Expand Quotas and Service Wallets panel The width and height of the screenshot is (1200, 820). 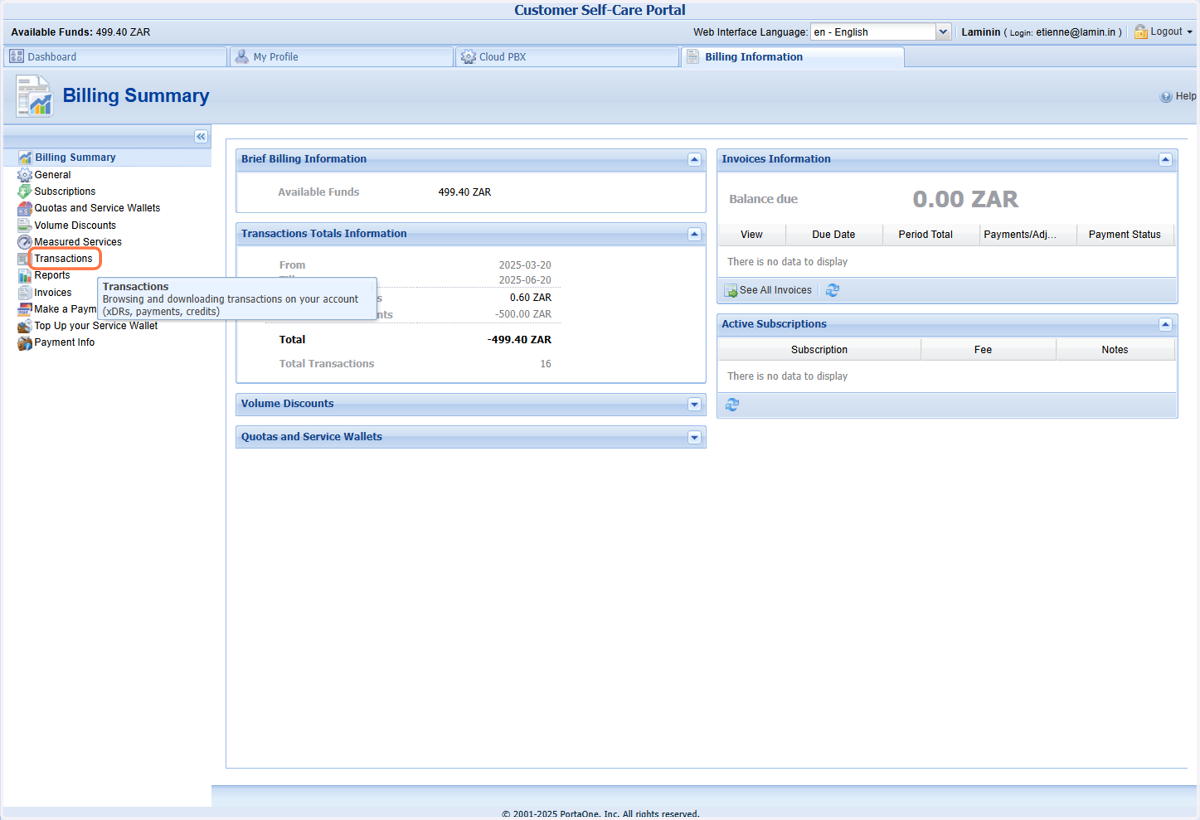pyautogui.click(x=695, y=437)
